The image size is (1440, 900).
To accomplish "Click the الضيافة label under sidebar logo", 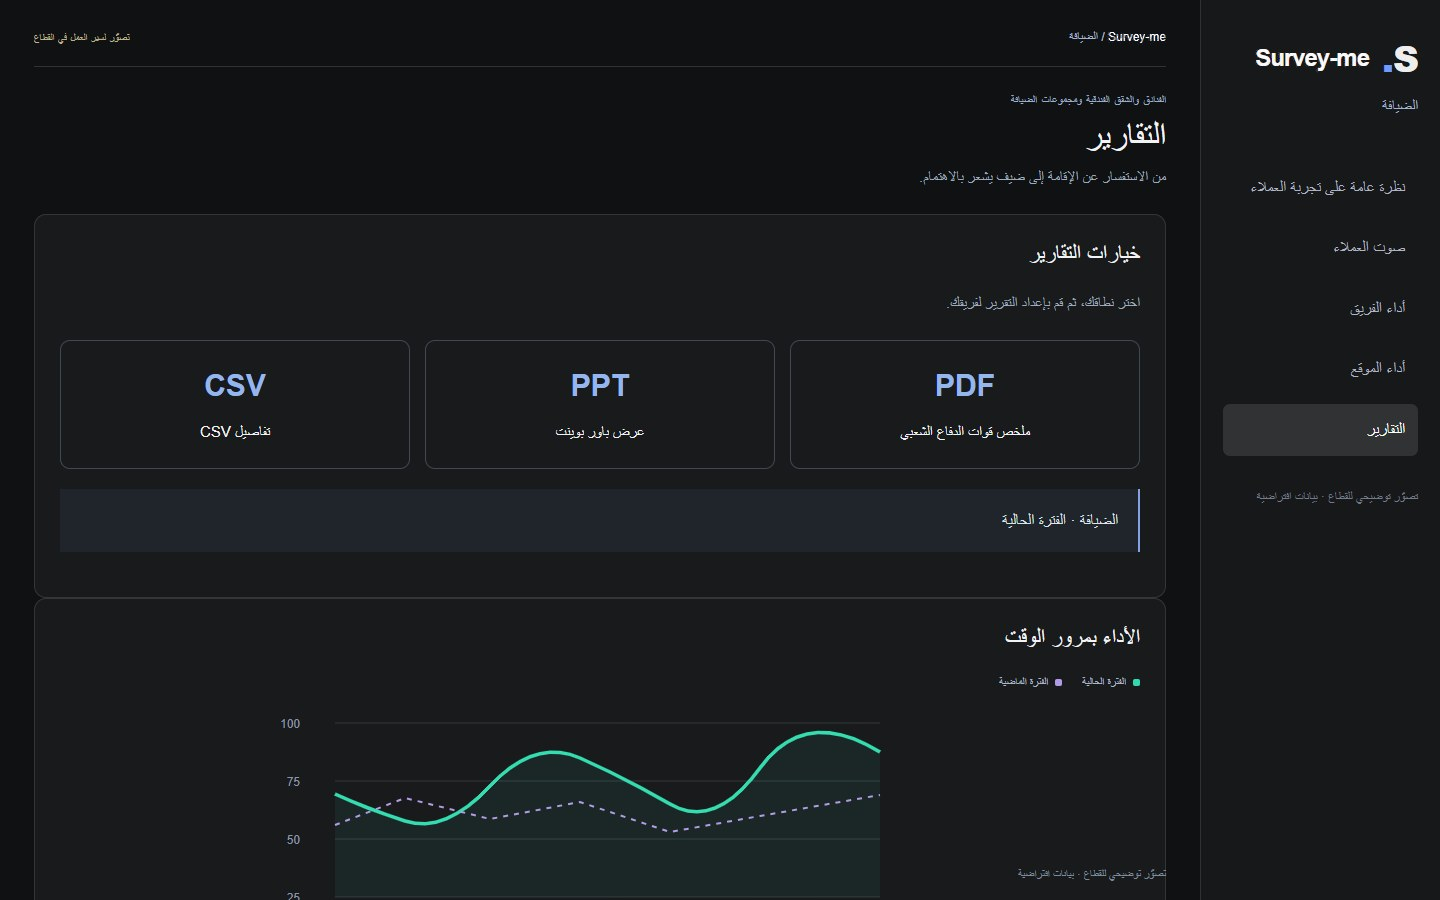I will [x=1400, y=105].
